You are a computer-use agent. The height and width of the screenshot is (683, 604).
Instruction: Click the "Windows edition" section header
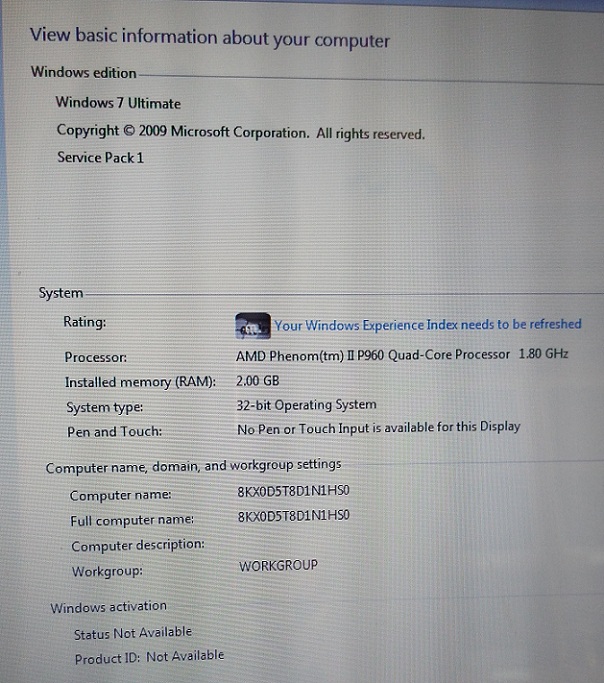click(x=84, y=72)
